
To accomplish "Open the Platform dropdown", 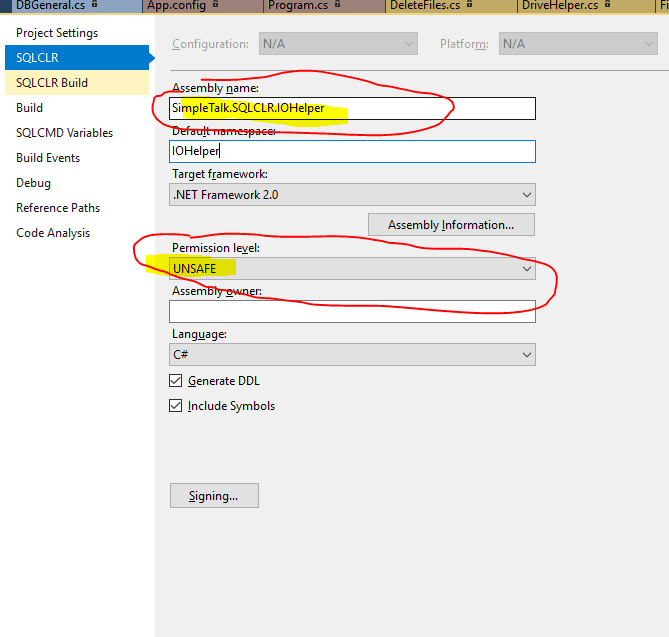I will coord(578,44).
